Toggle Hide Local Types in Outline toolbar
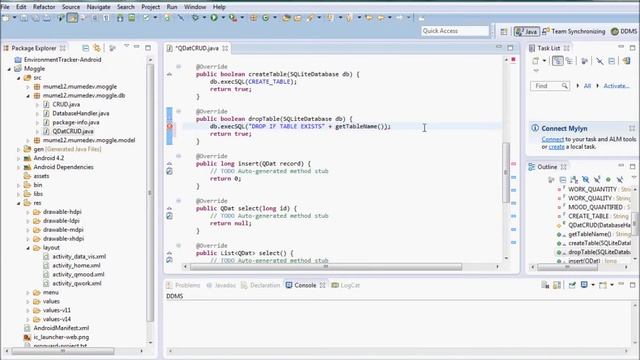 coord(620,179)
